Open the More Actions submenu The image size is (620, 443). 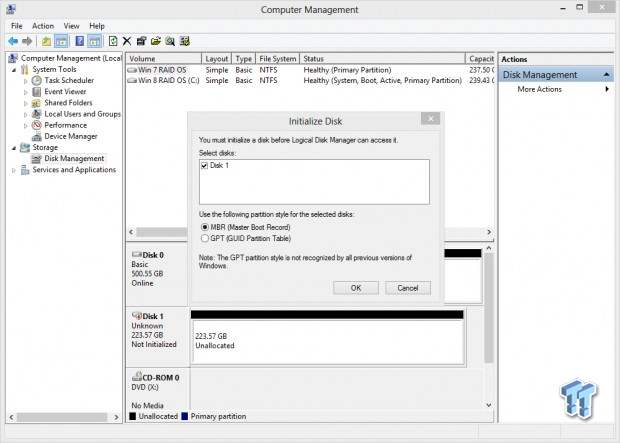[x=556, y=89]
